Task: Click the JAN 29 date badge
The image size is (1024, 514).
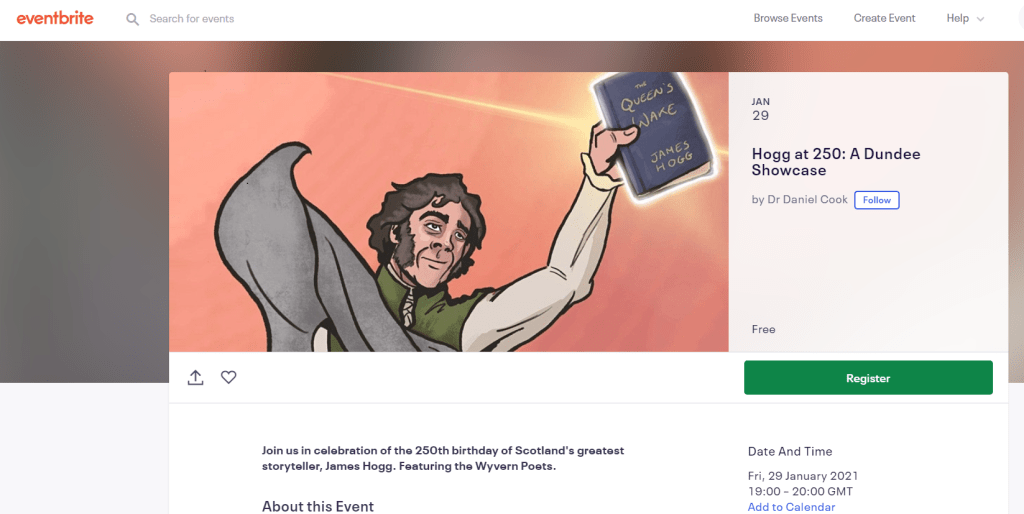Action: (761, 110)
